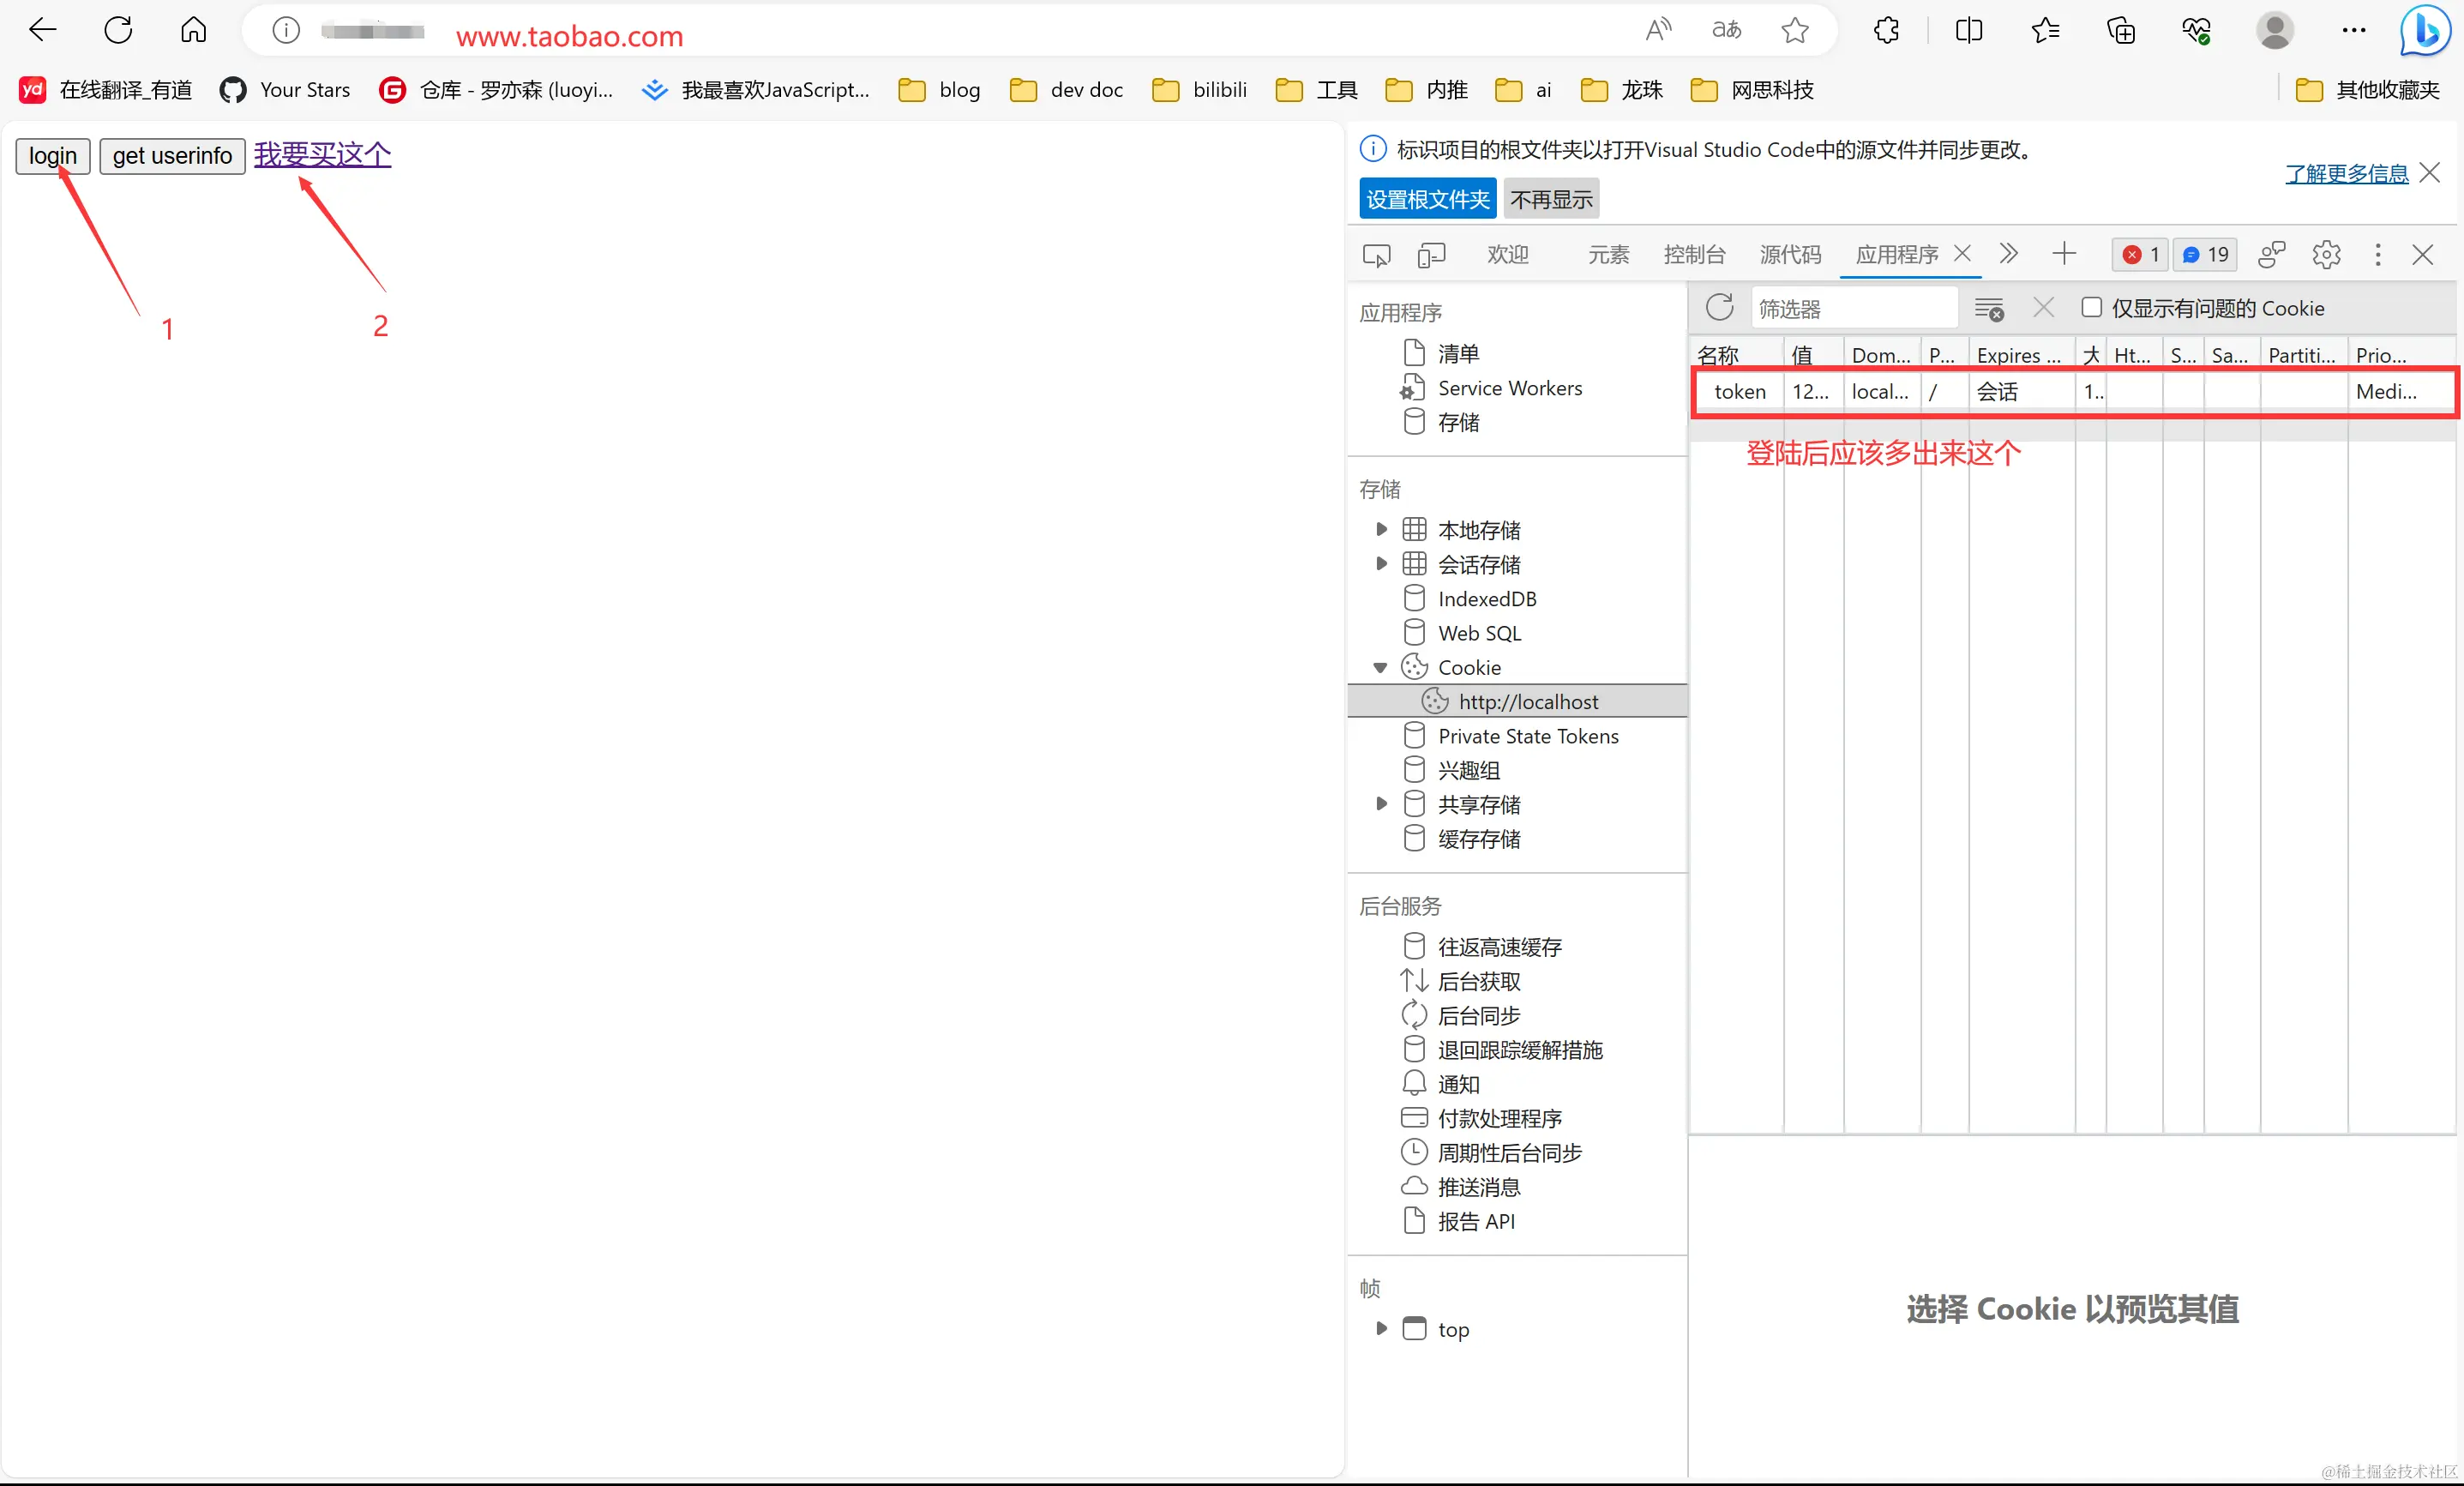Toggle device emulation icon in DevTools

[x=1431, y=255]
